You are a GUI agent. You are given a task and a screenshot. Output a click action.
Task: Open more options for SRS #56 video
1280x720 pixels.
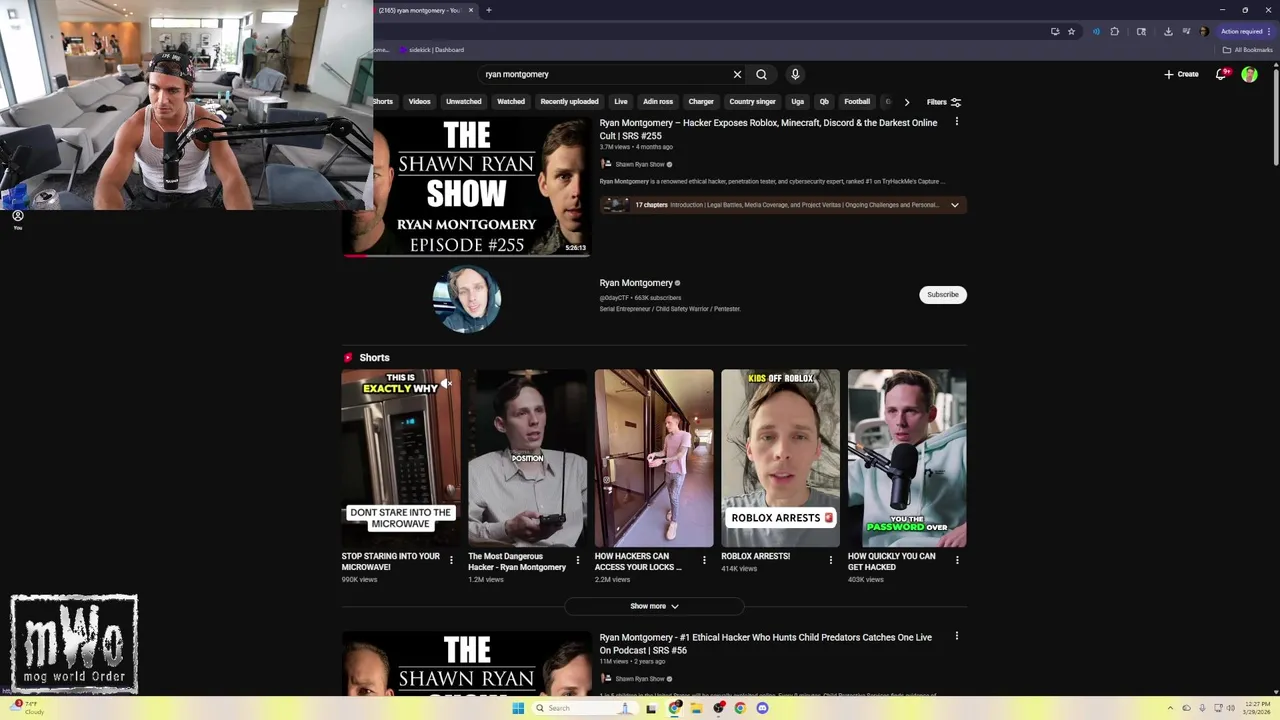[x=957, y=636]
